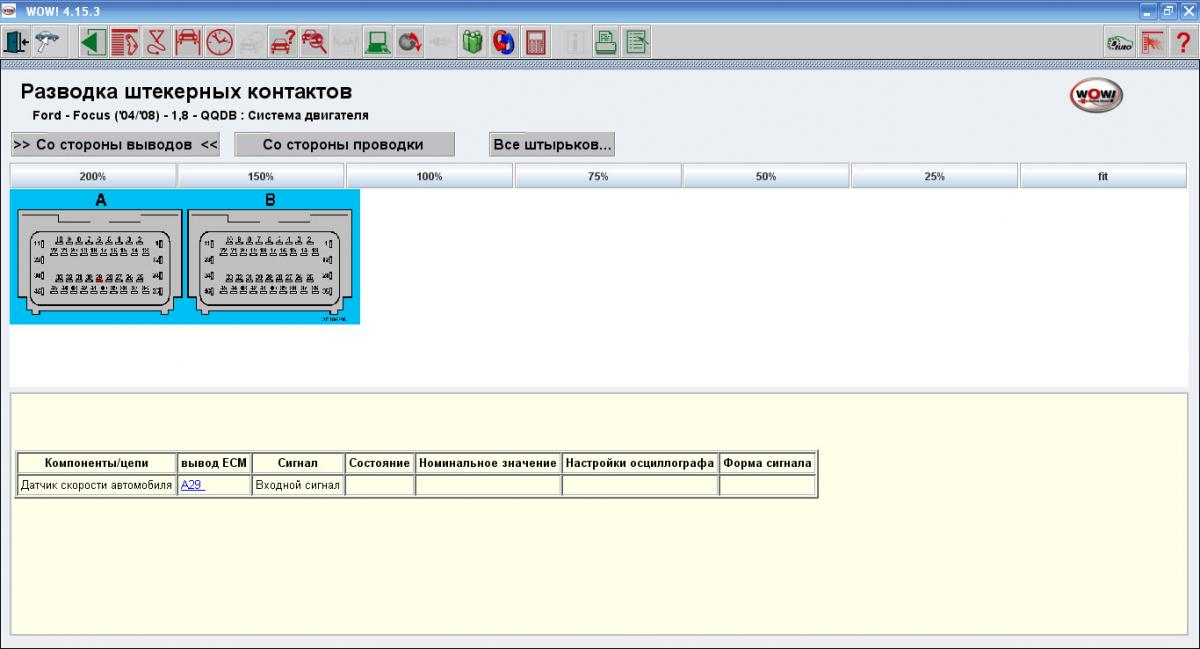Click the Euro car emissions icon
The height and width of the screenshot is (649, 1200).
[1120, 42]
